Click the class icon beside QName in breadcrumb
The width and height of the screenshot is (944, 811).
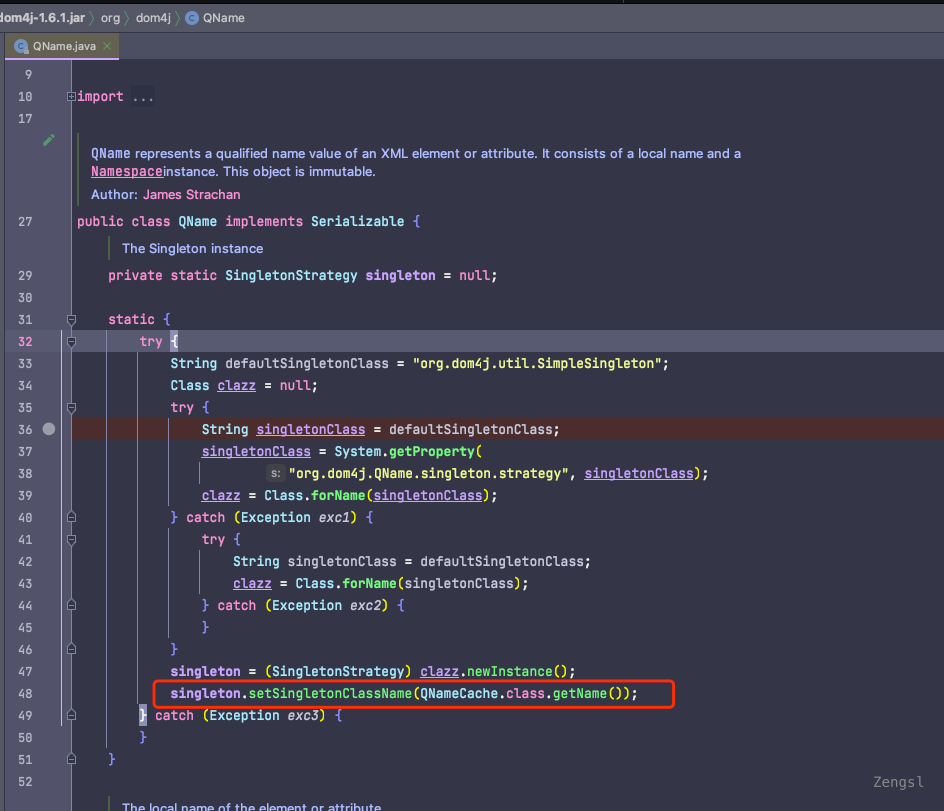pyautogui.click(x=192, y=18)
